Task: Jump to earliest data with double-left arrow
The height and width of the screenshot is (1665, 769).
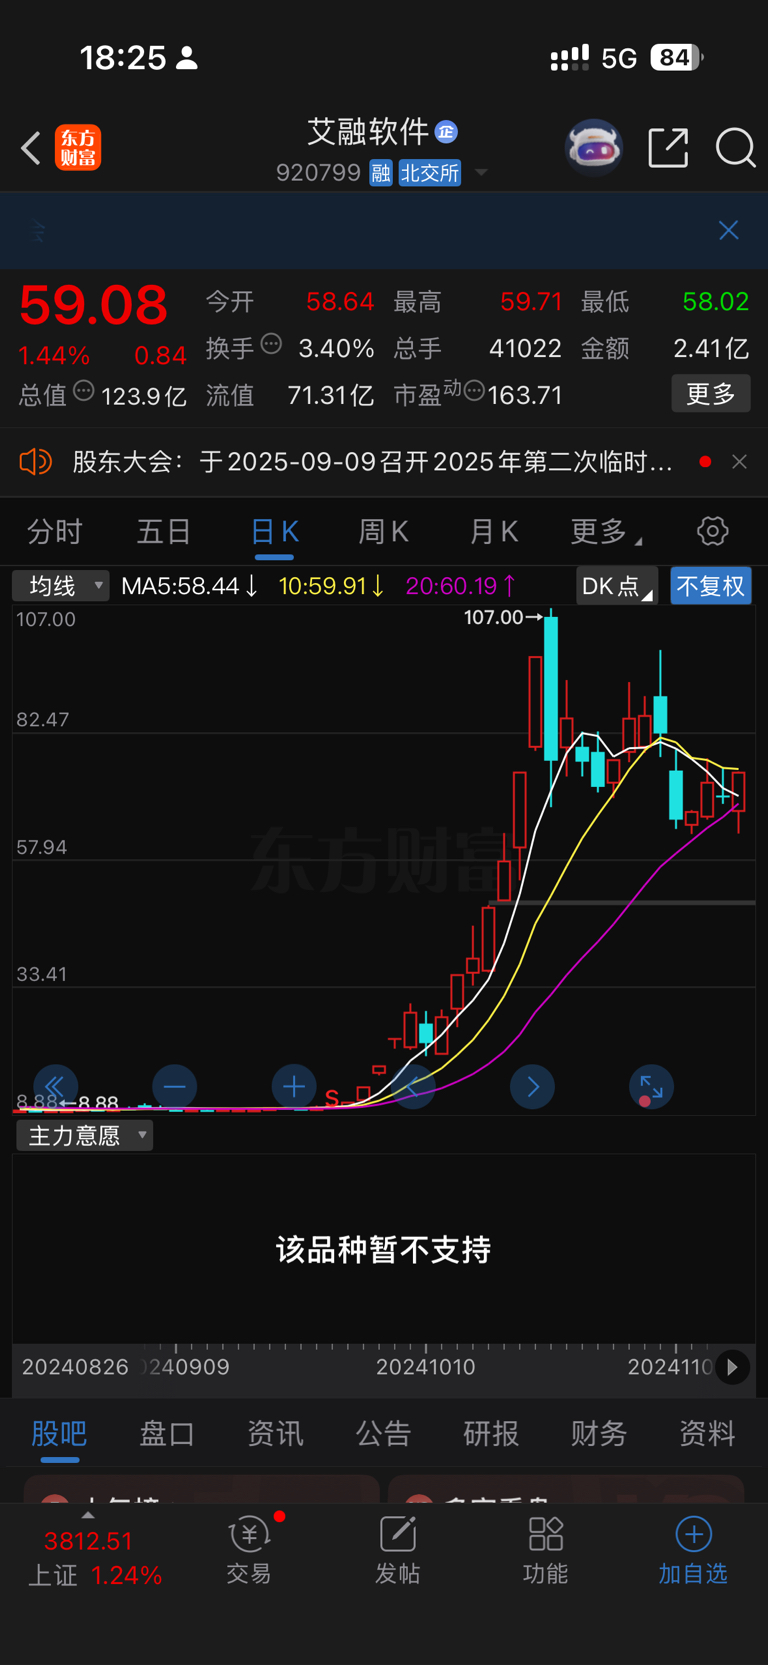Action: pyautogui.click(x=55, y=1087)
